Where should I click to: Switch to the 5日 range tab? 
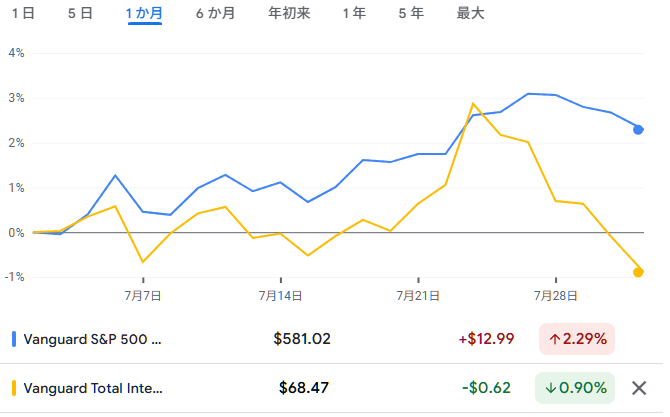point(81,13)
